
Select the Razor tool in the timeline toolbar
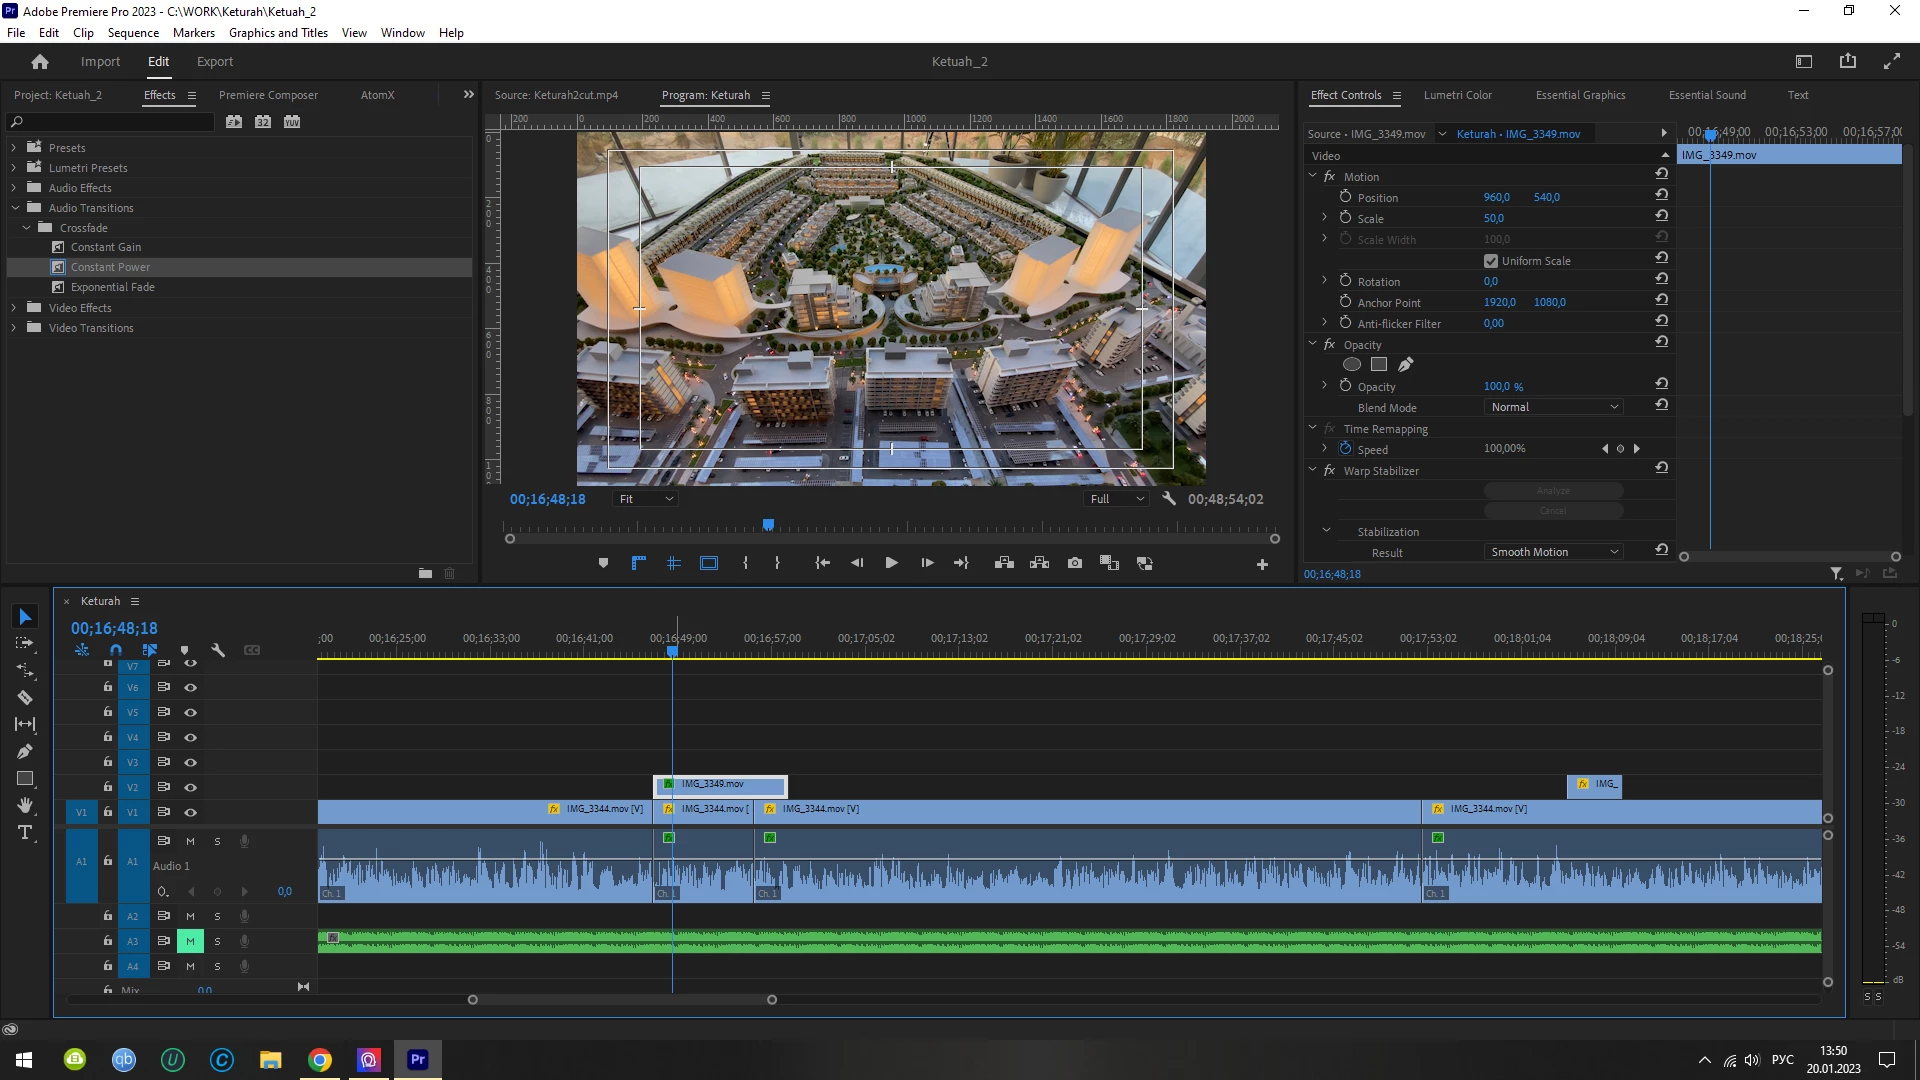click(25, 698)
